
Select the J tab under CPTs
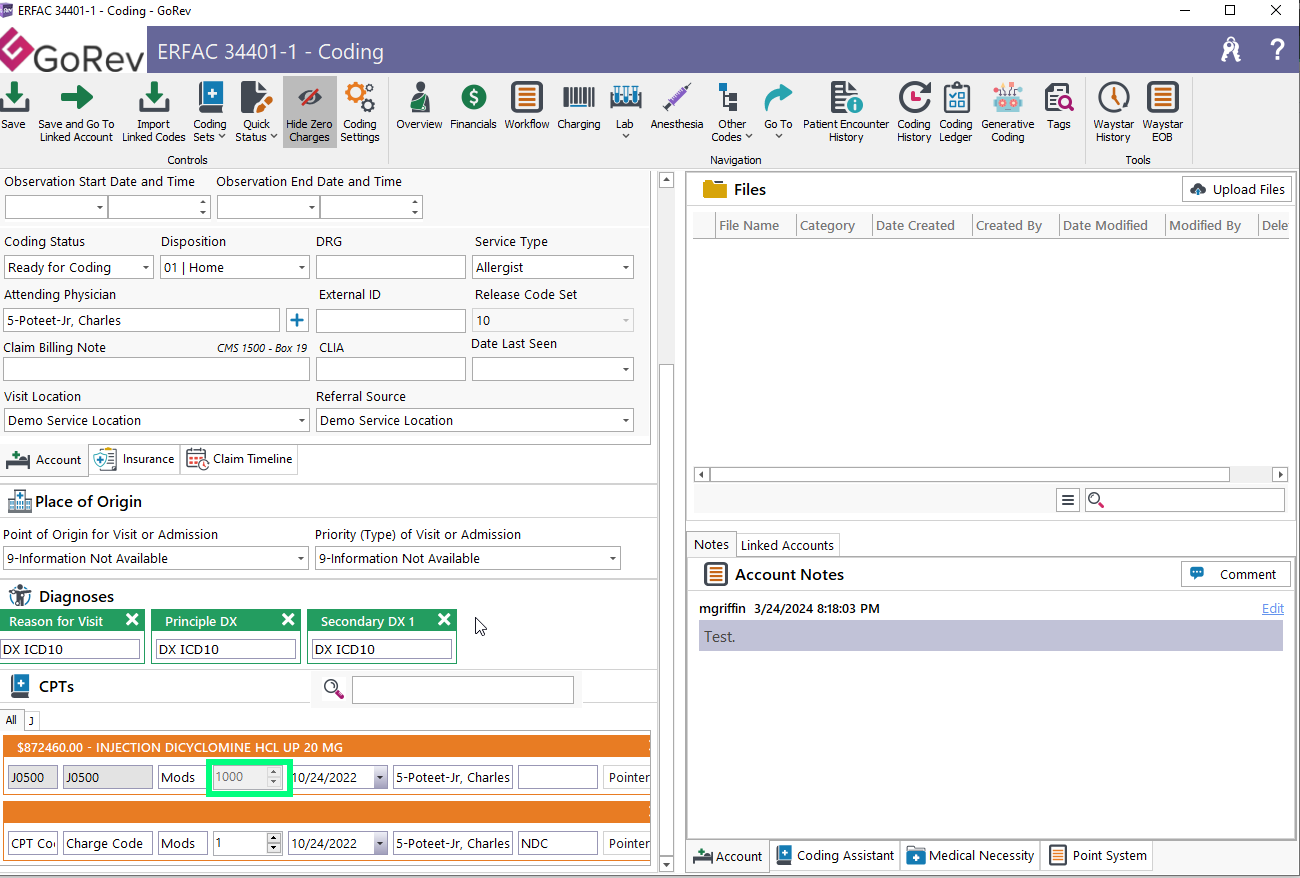coord(31,720)
